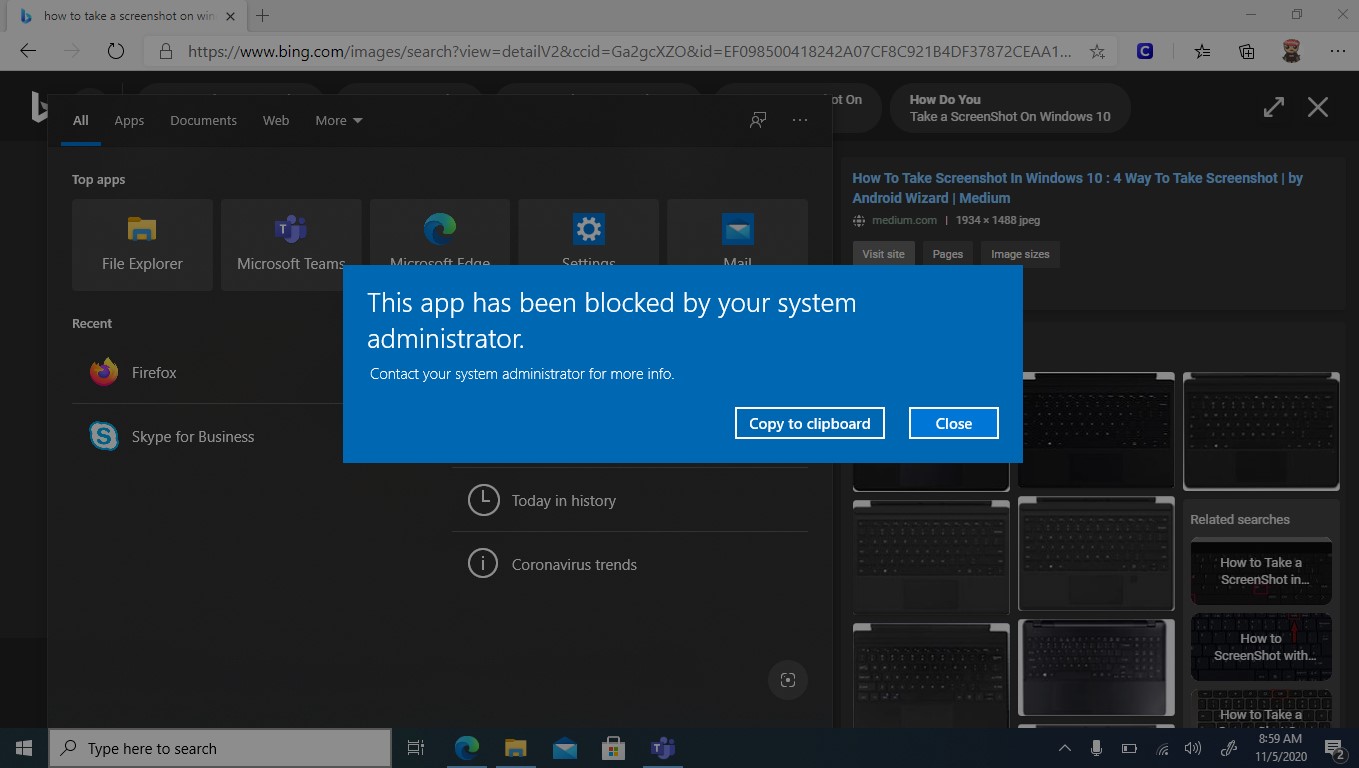This screenshot has width=1359, height=768.
Task: Open related search How to Take a ScreenShot in
Action: click(1261, 571)
